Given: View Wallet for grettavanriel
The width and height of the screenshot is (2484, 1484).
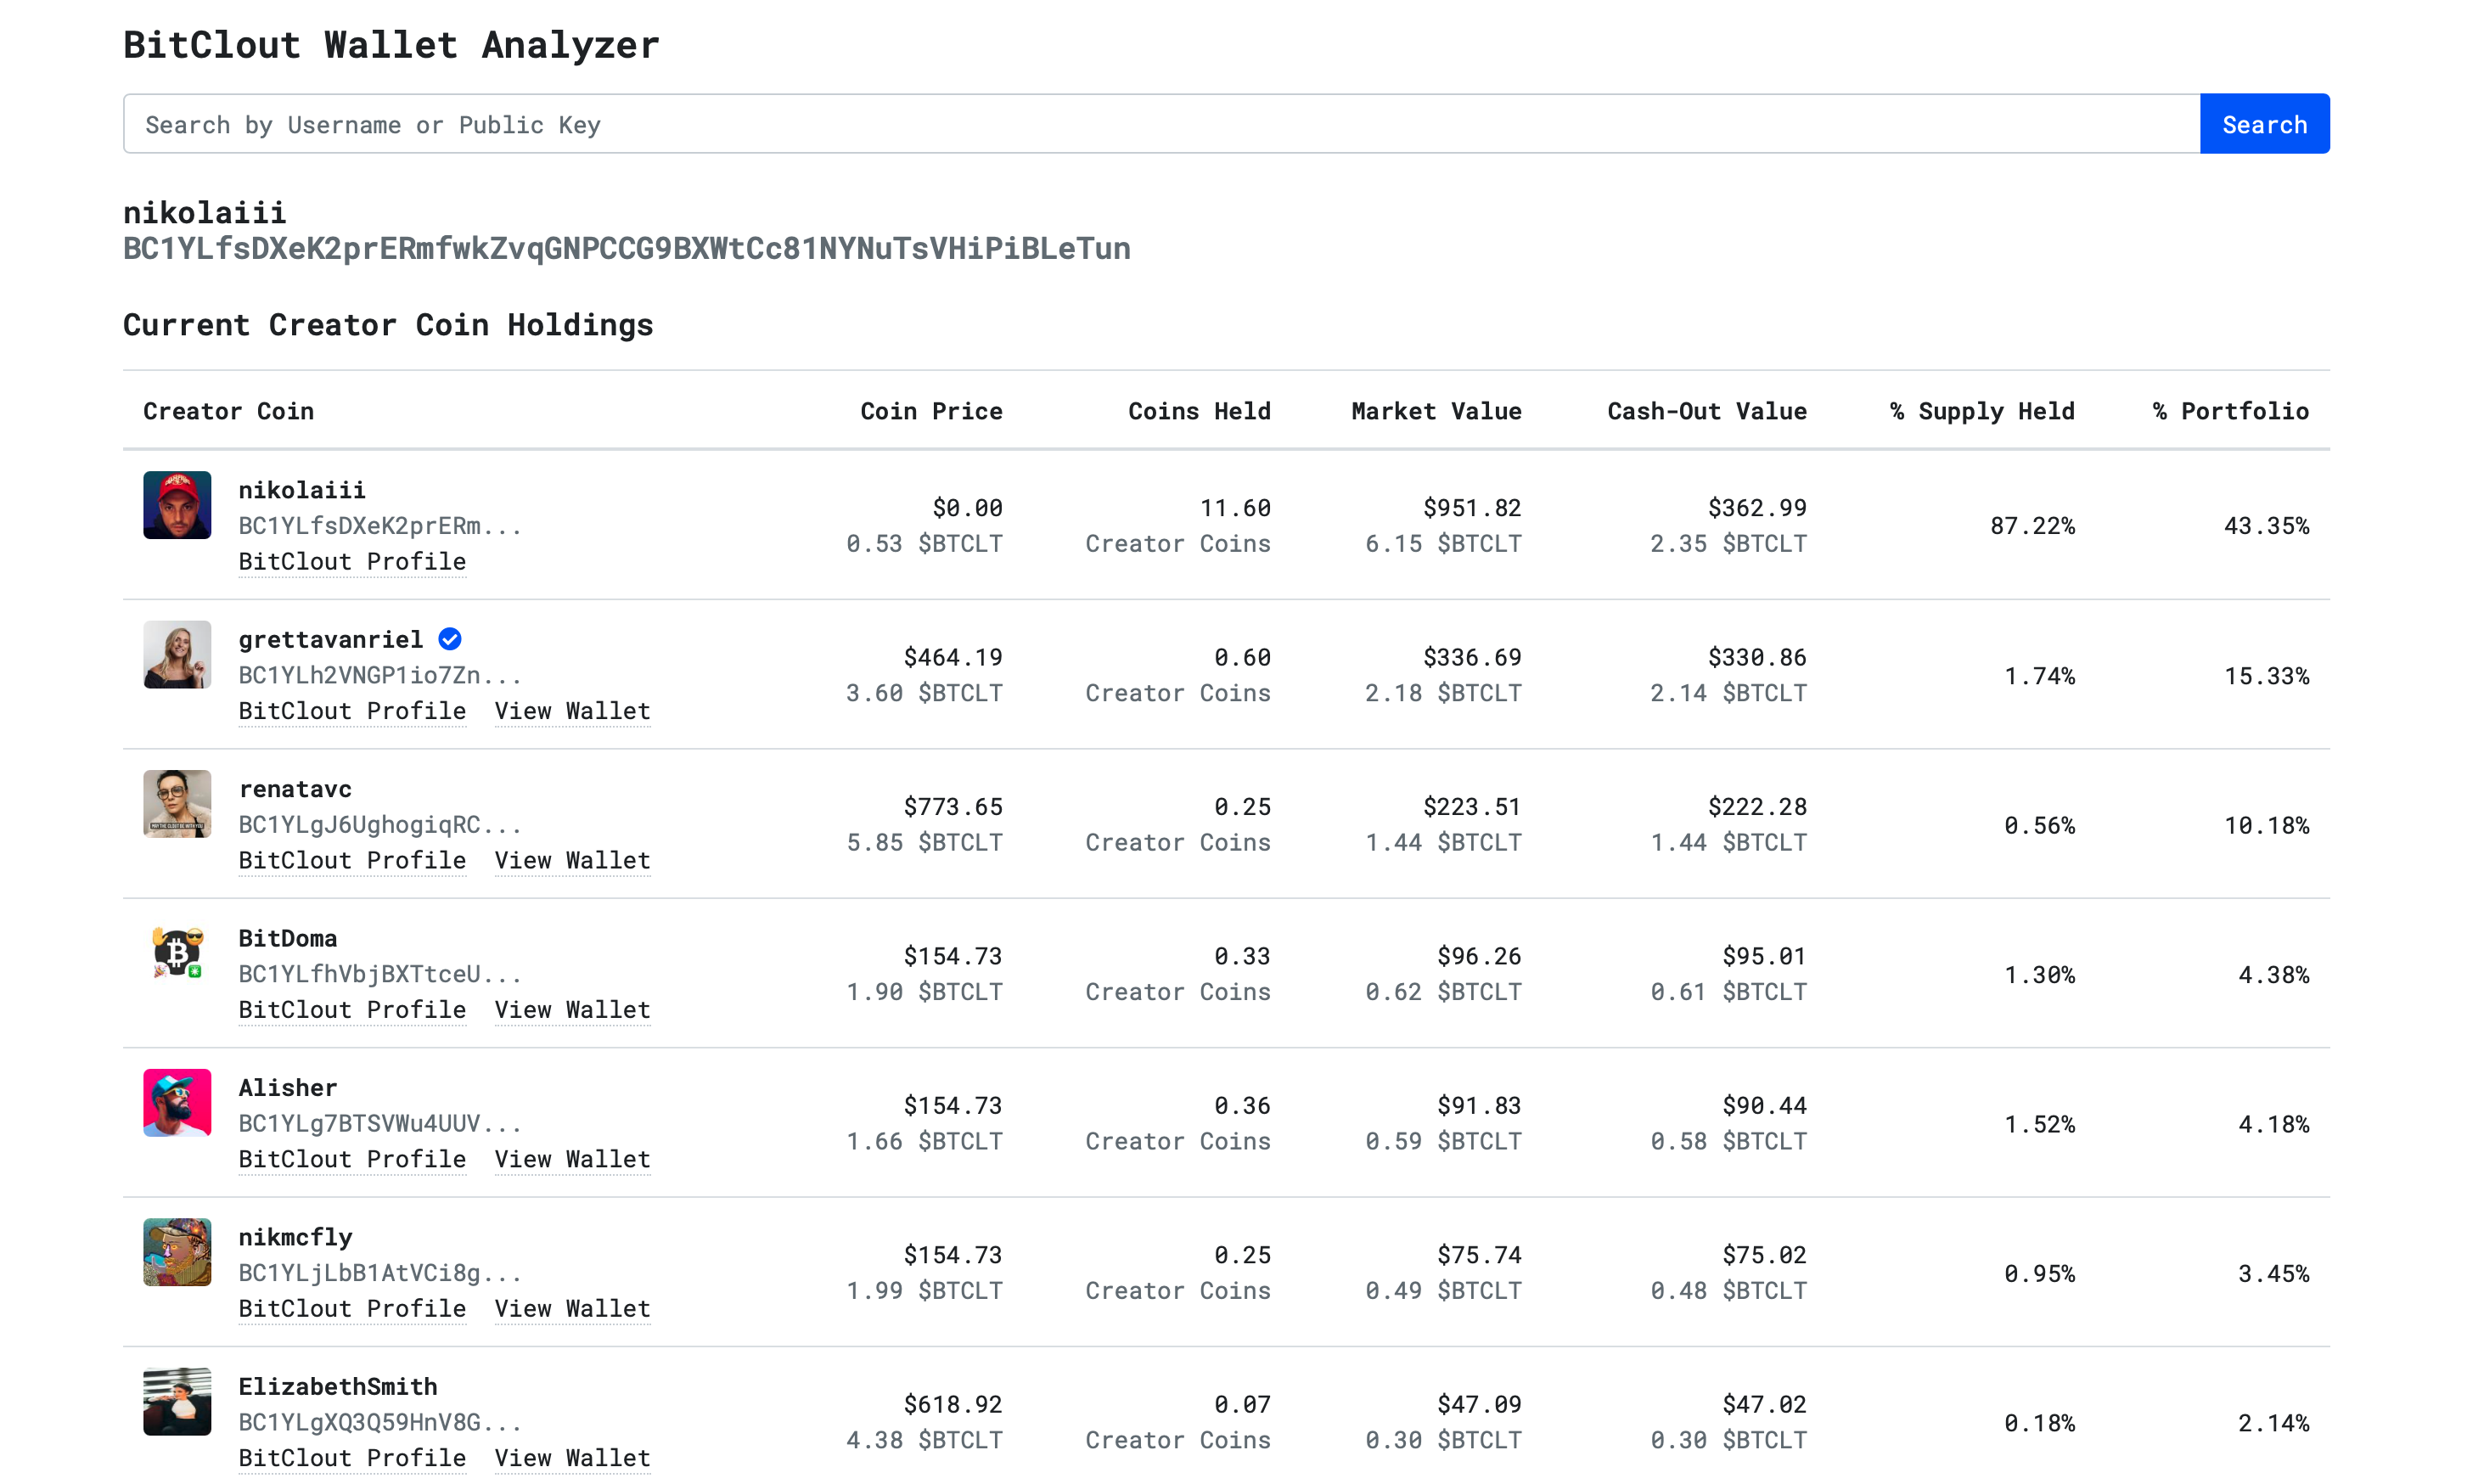Looking at the screenshot, I should click(x=572, y=711).
